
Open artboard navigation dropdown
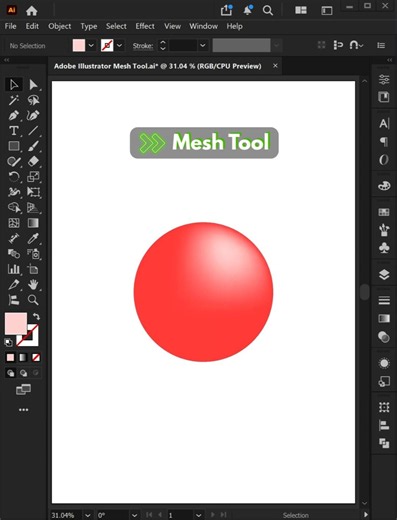(x=198, y=515)
